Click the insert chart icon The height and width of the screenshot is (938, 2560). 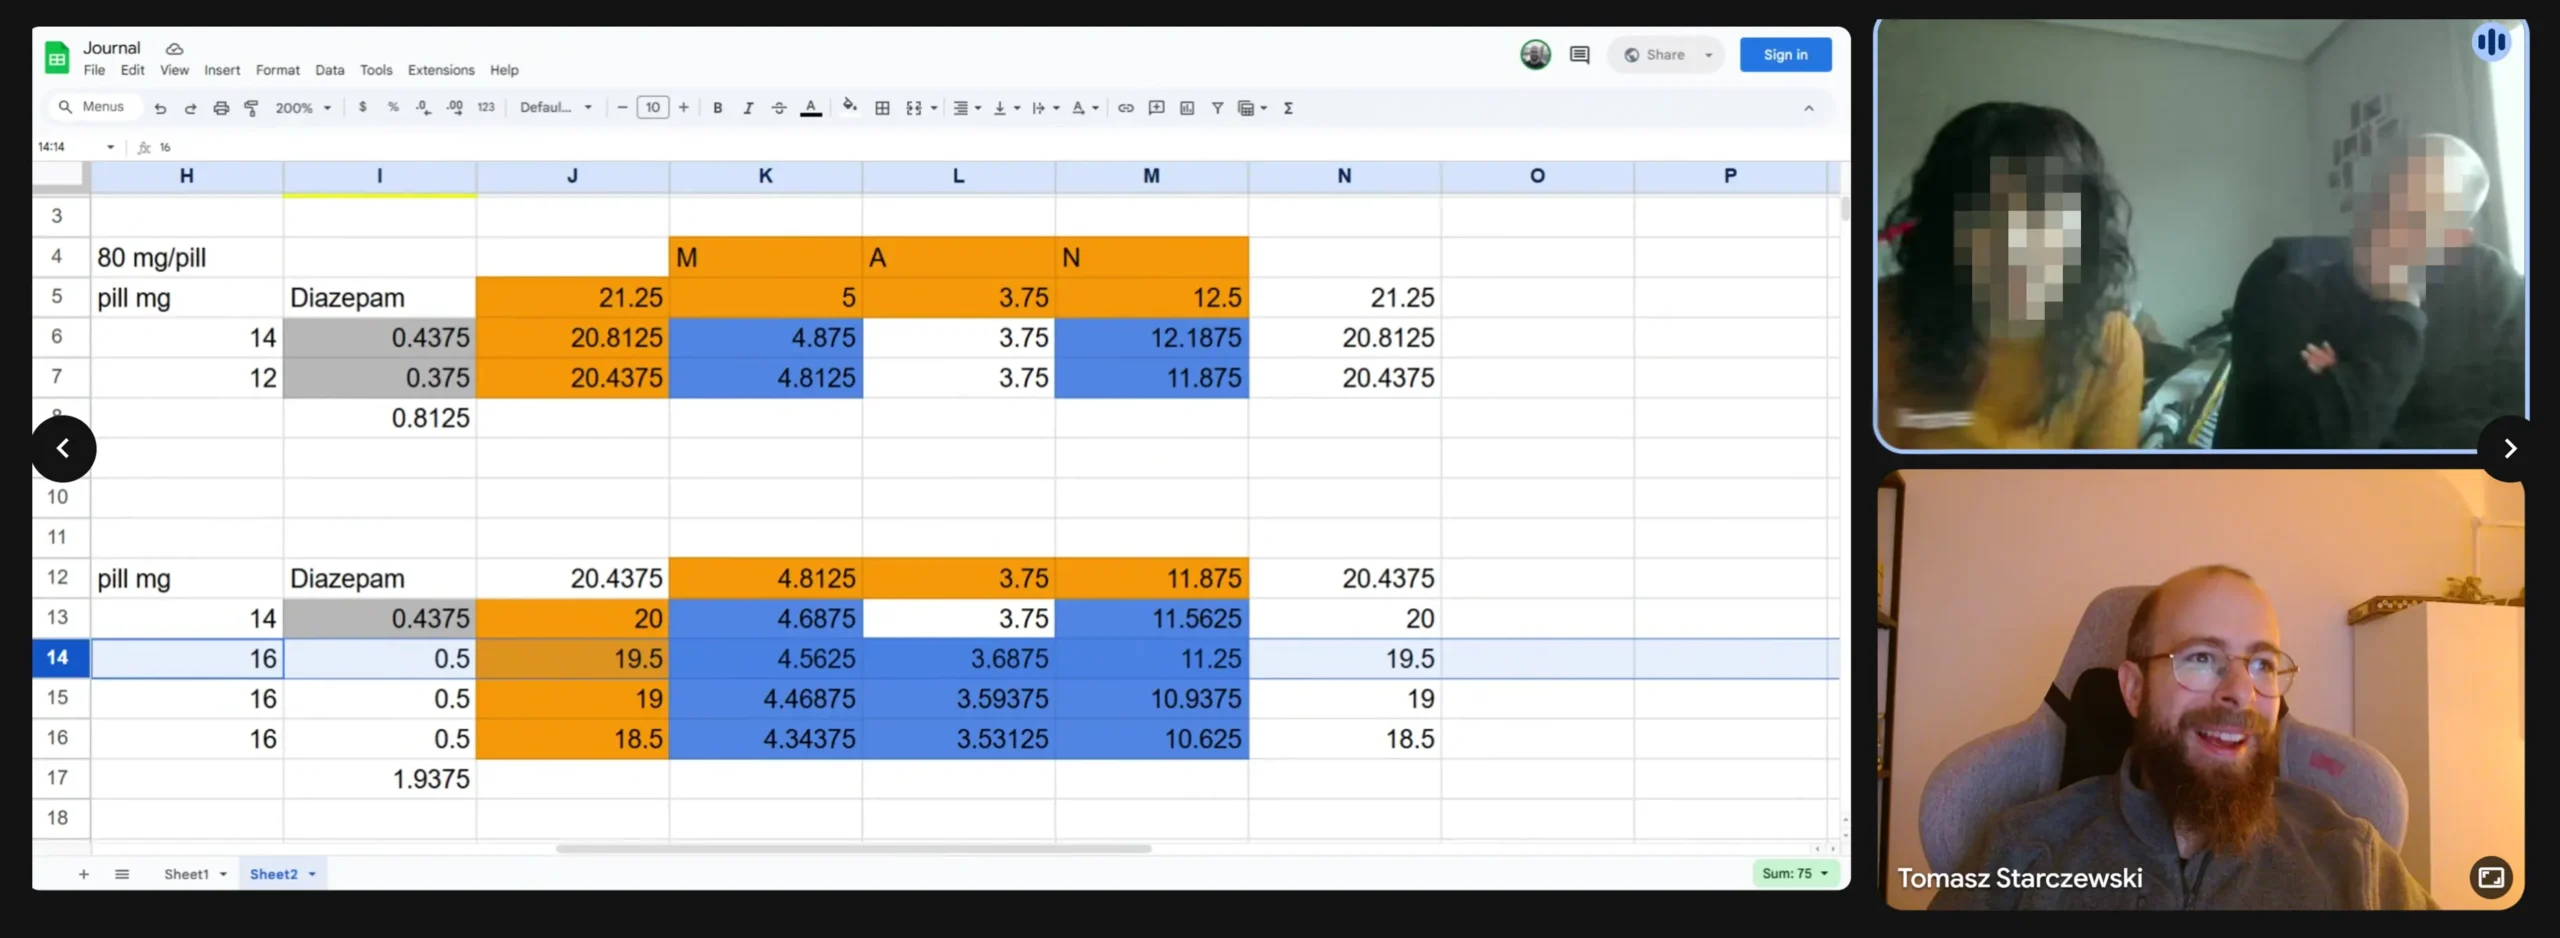1187,108
